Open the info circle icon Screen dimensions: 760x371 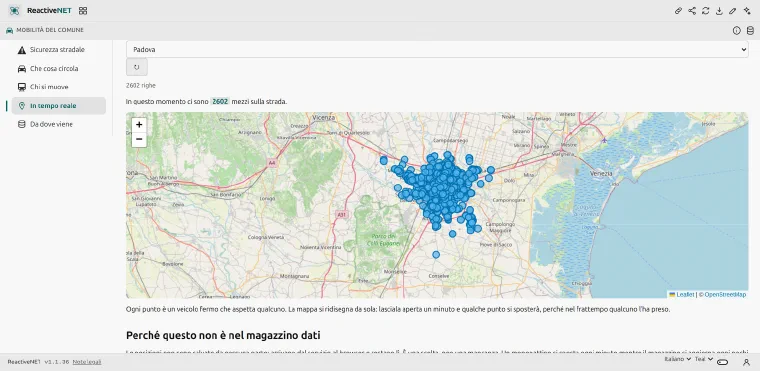click(x=737, y=31)
